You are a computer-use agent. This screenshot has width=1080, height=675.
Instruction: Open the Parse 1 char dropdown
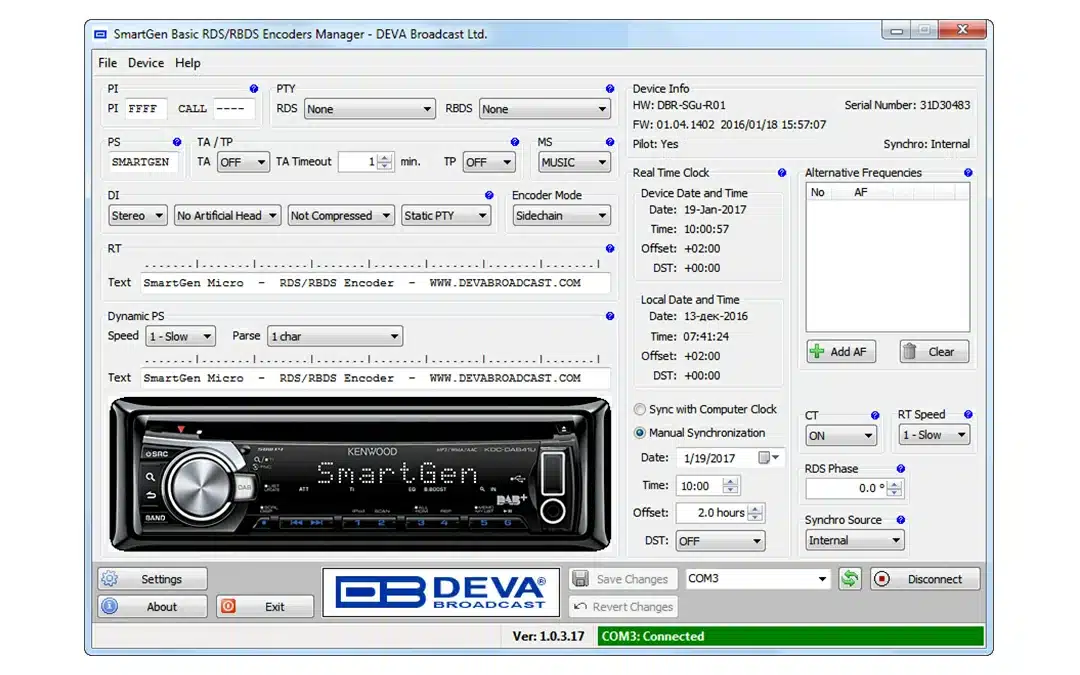pos(335,336)
